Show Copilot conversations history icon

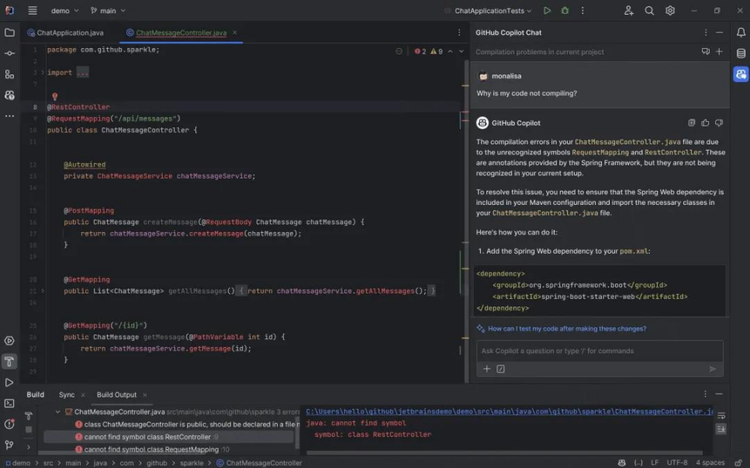(x=706, y=51)
